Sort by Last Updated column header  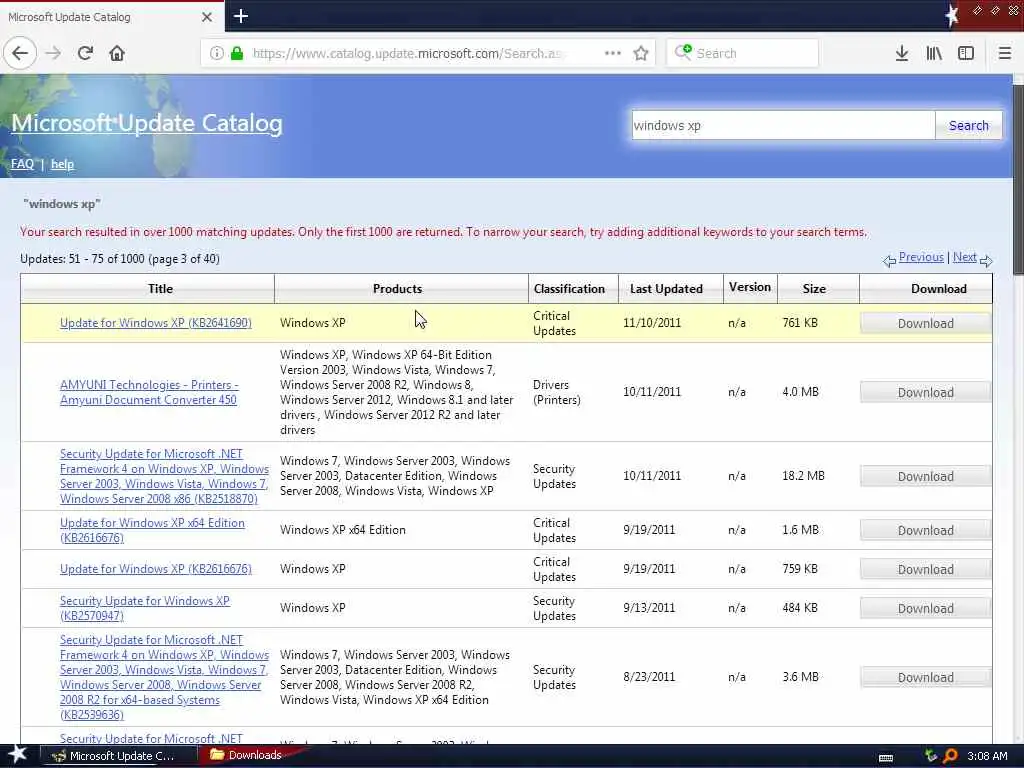click(x=666, y=289)
